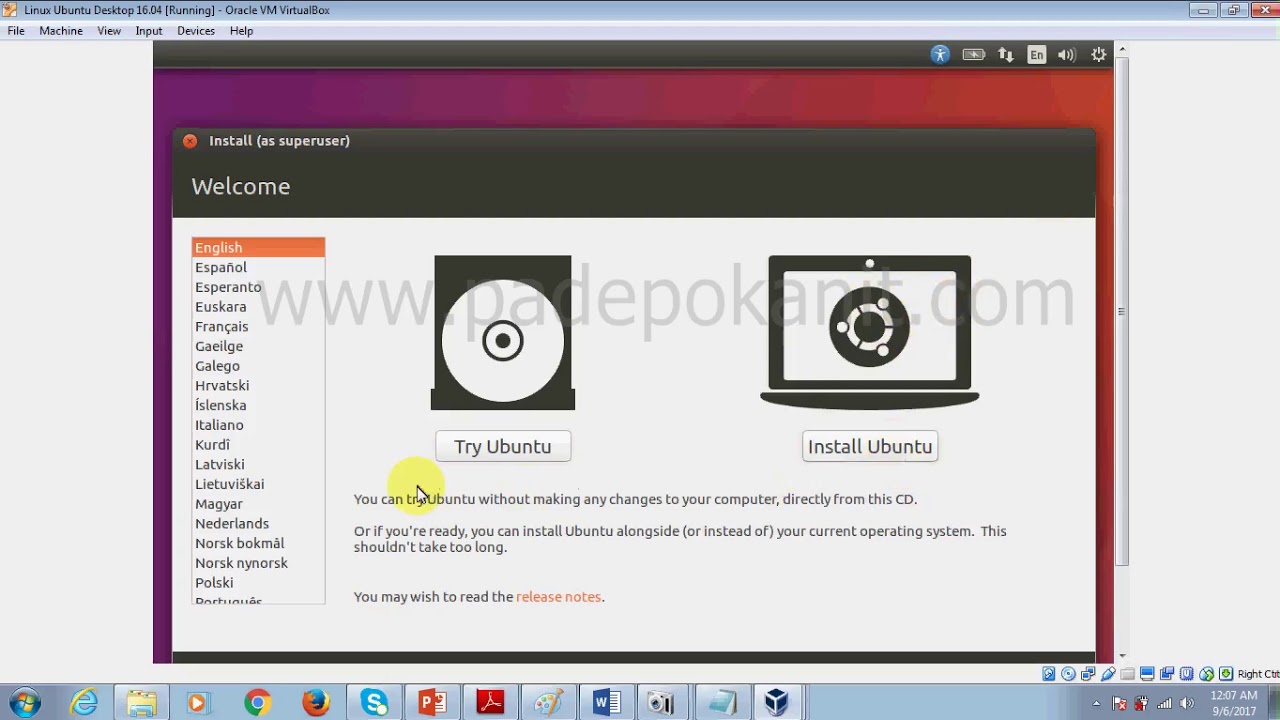1280x720 pixels.
Task: Select Esperanto language
Action: pos(258,287)
